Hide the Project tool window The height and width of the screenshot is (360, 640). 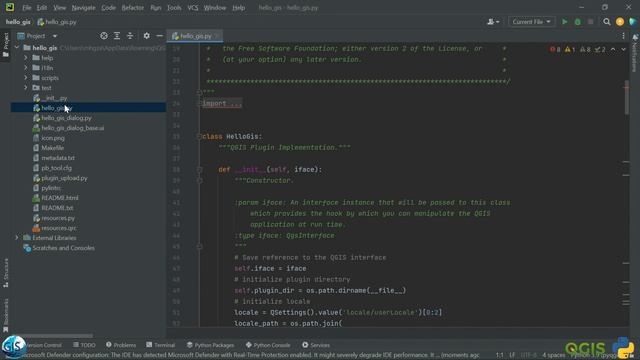click(x=160, y=36)
